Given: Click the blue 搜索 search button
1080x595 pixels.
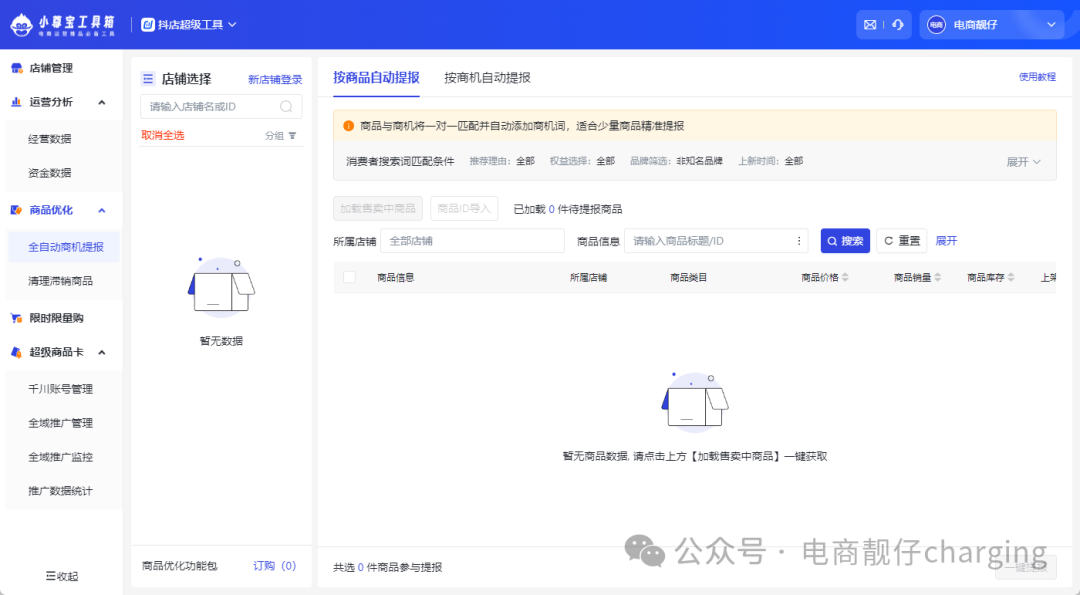Looking at the screenshot, I should (845, 240).
